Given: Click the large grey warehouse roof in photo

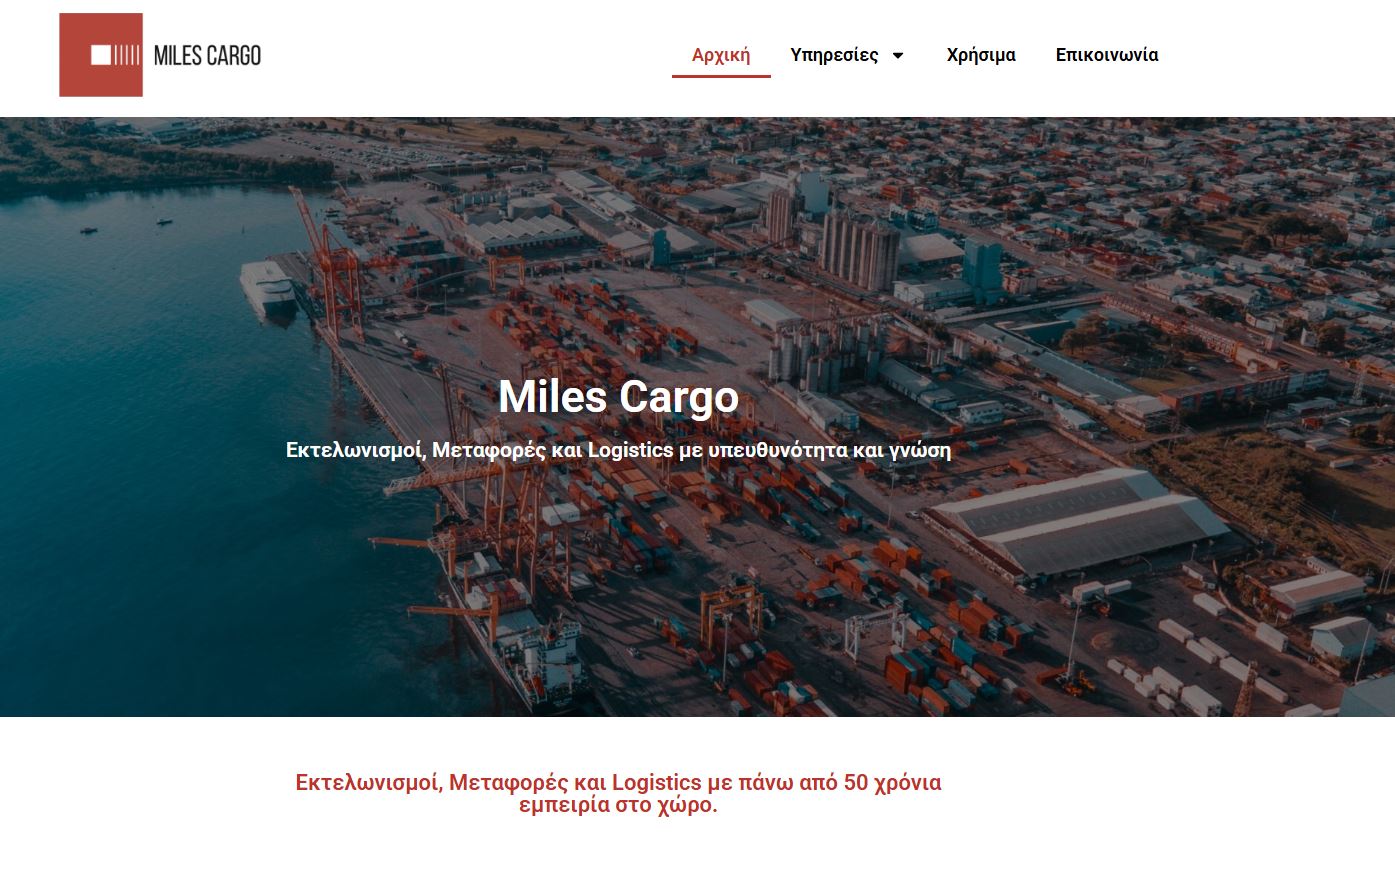Looking at the screenshot, I should click(1075, 520).
